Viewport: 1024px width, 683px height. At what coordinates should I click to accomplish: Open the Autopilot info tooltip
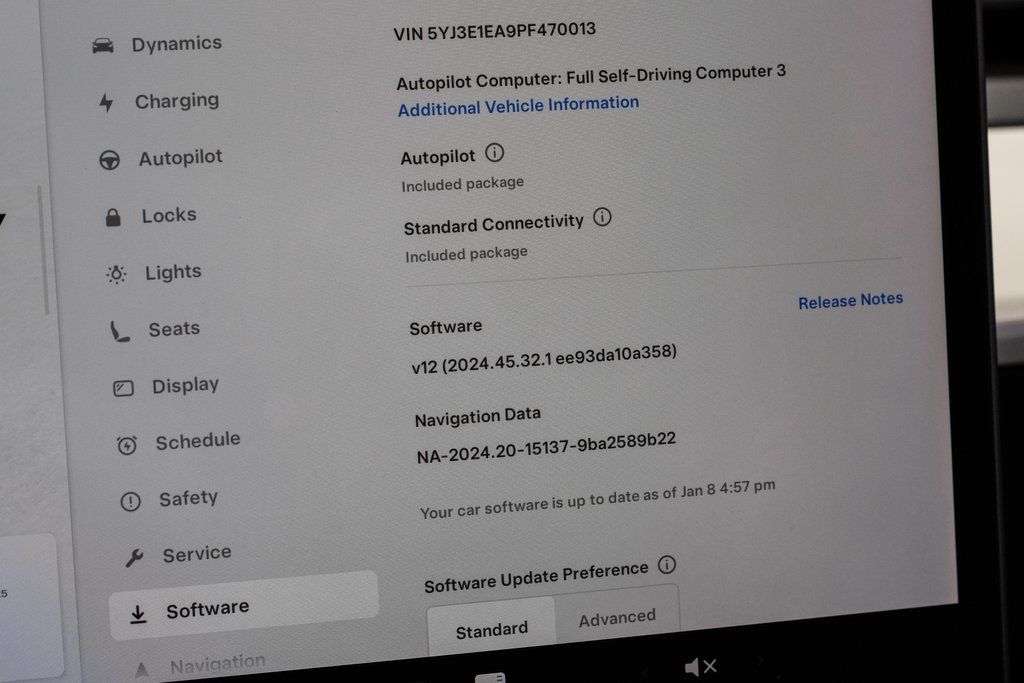(495, 153)
